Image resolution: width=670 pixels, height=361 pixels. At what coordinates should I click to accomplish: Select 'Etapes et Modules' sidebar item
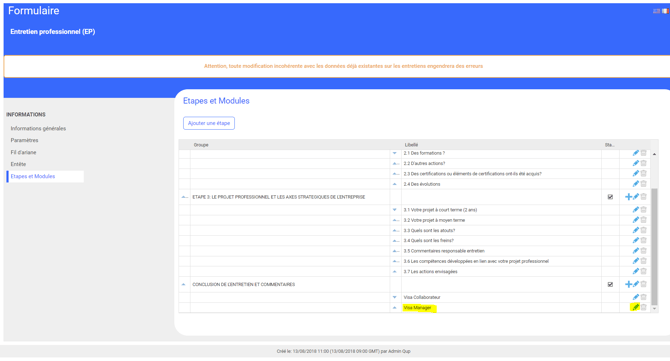tap(45, 176)
